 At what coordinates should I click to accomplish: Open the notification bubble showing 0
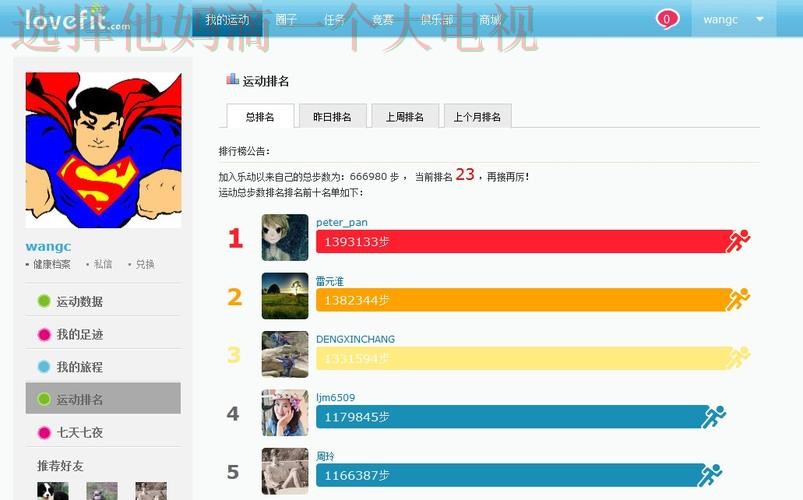667,19
